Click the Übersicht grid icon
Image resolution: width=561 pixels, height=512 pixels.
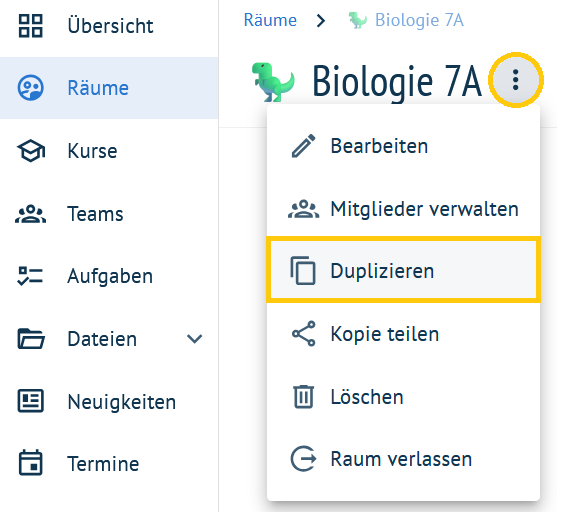(30, 26)
